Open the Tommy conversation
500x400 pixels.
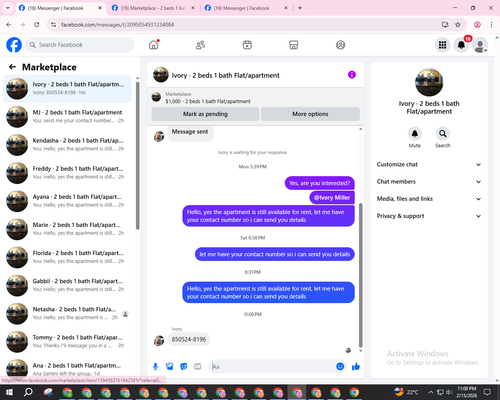(67, 341)
